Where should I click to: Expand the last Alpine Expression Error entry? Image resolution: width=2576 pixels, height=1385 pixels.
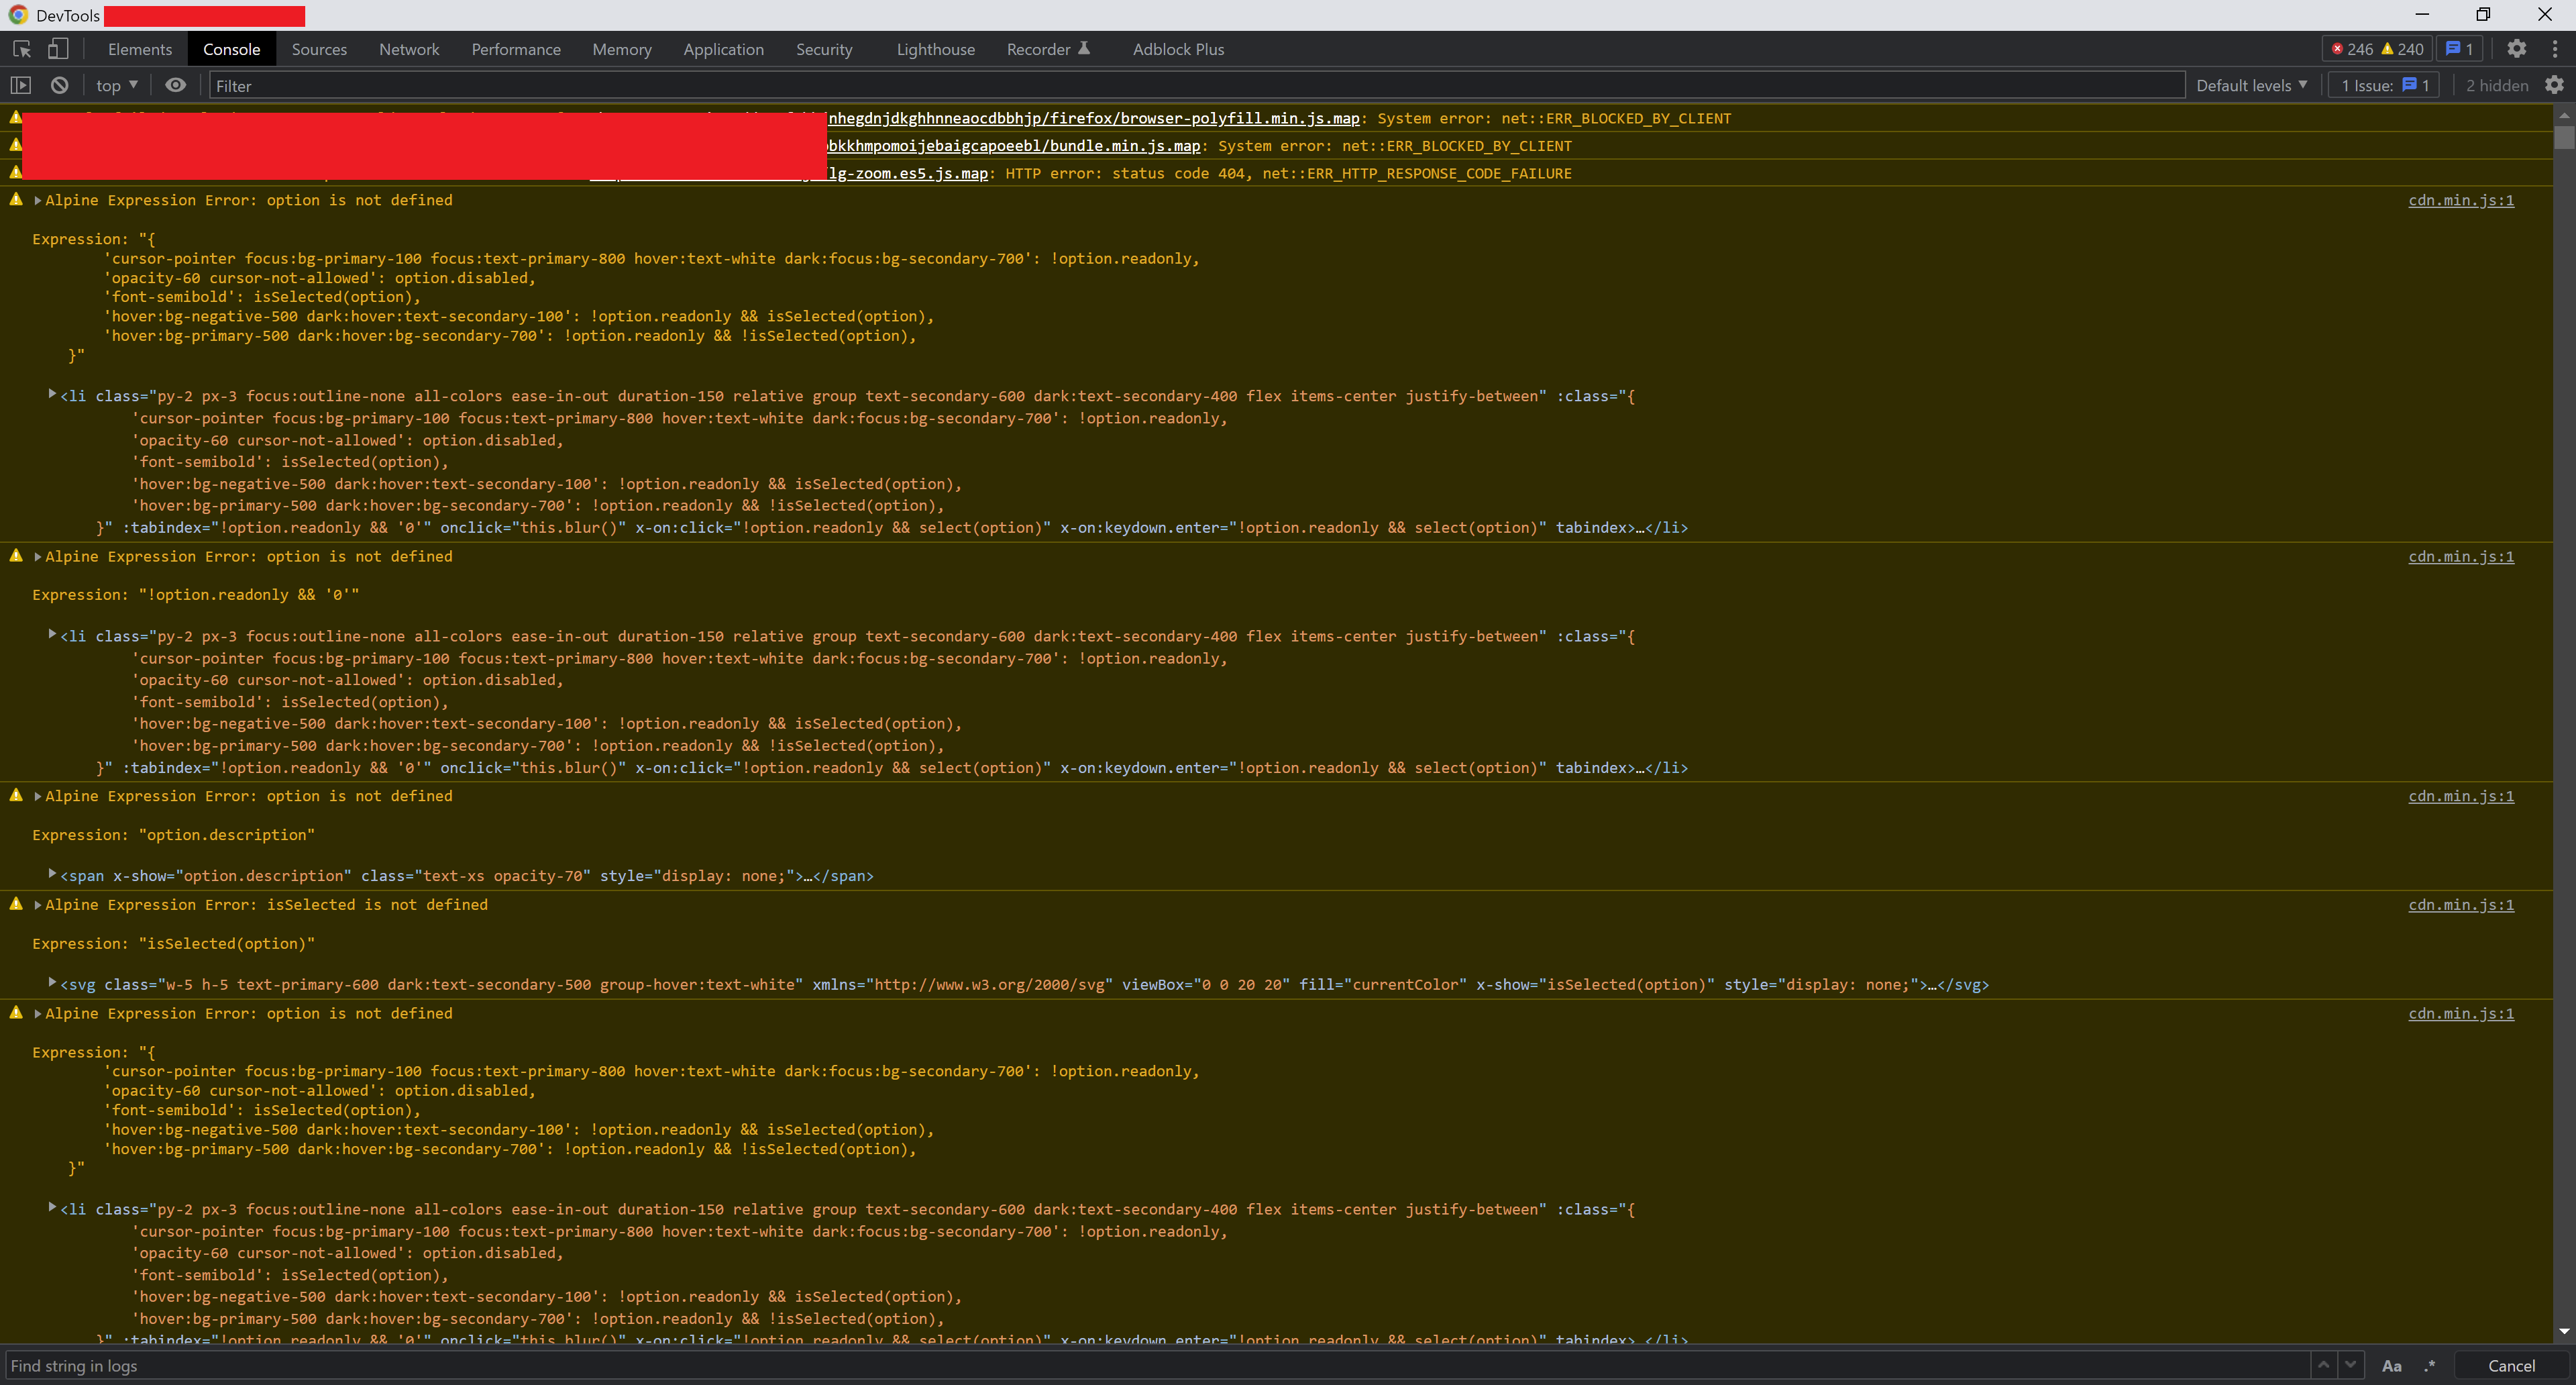point(38,1014)
